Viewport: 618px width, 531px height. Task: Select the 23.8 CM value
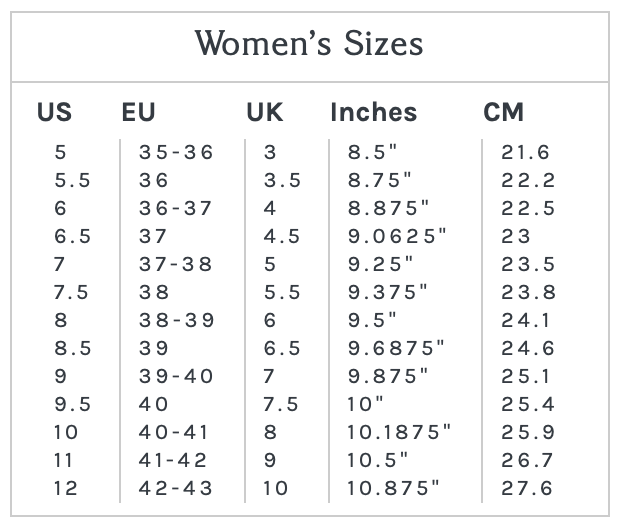point(526,293)
